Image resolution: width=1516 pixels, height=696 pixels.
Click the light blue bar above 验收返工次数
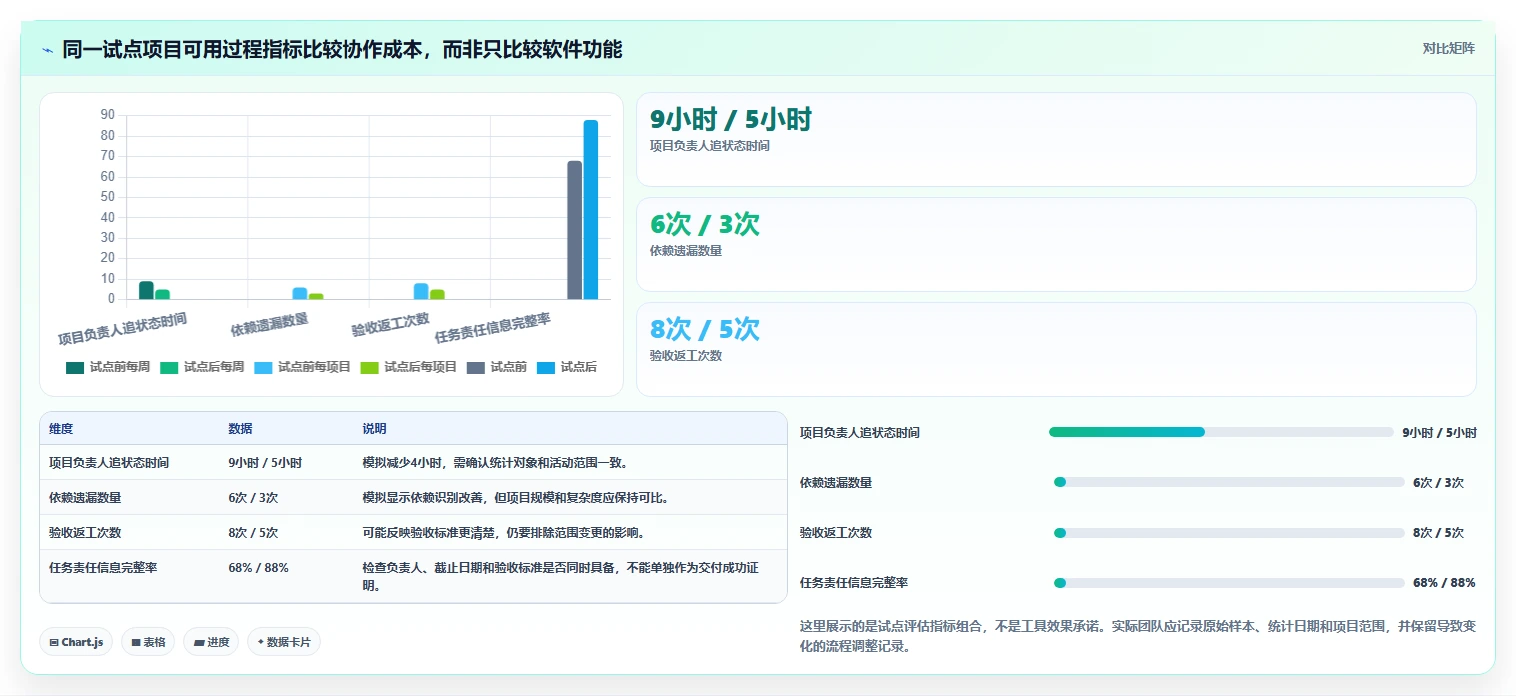click(x=421, y=291)
